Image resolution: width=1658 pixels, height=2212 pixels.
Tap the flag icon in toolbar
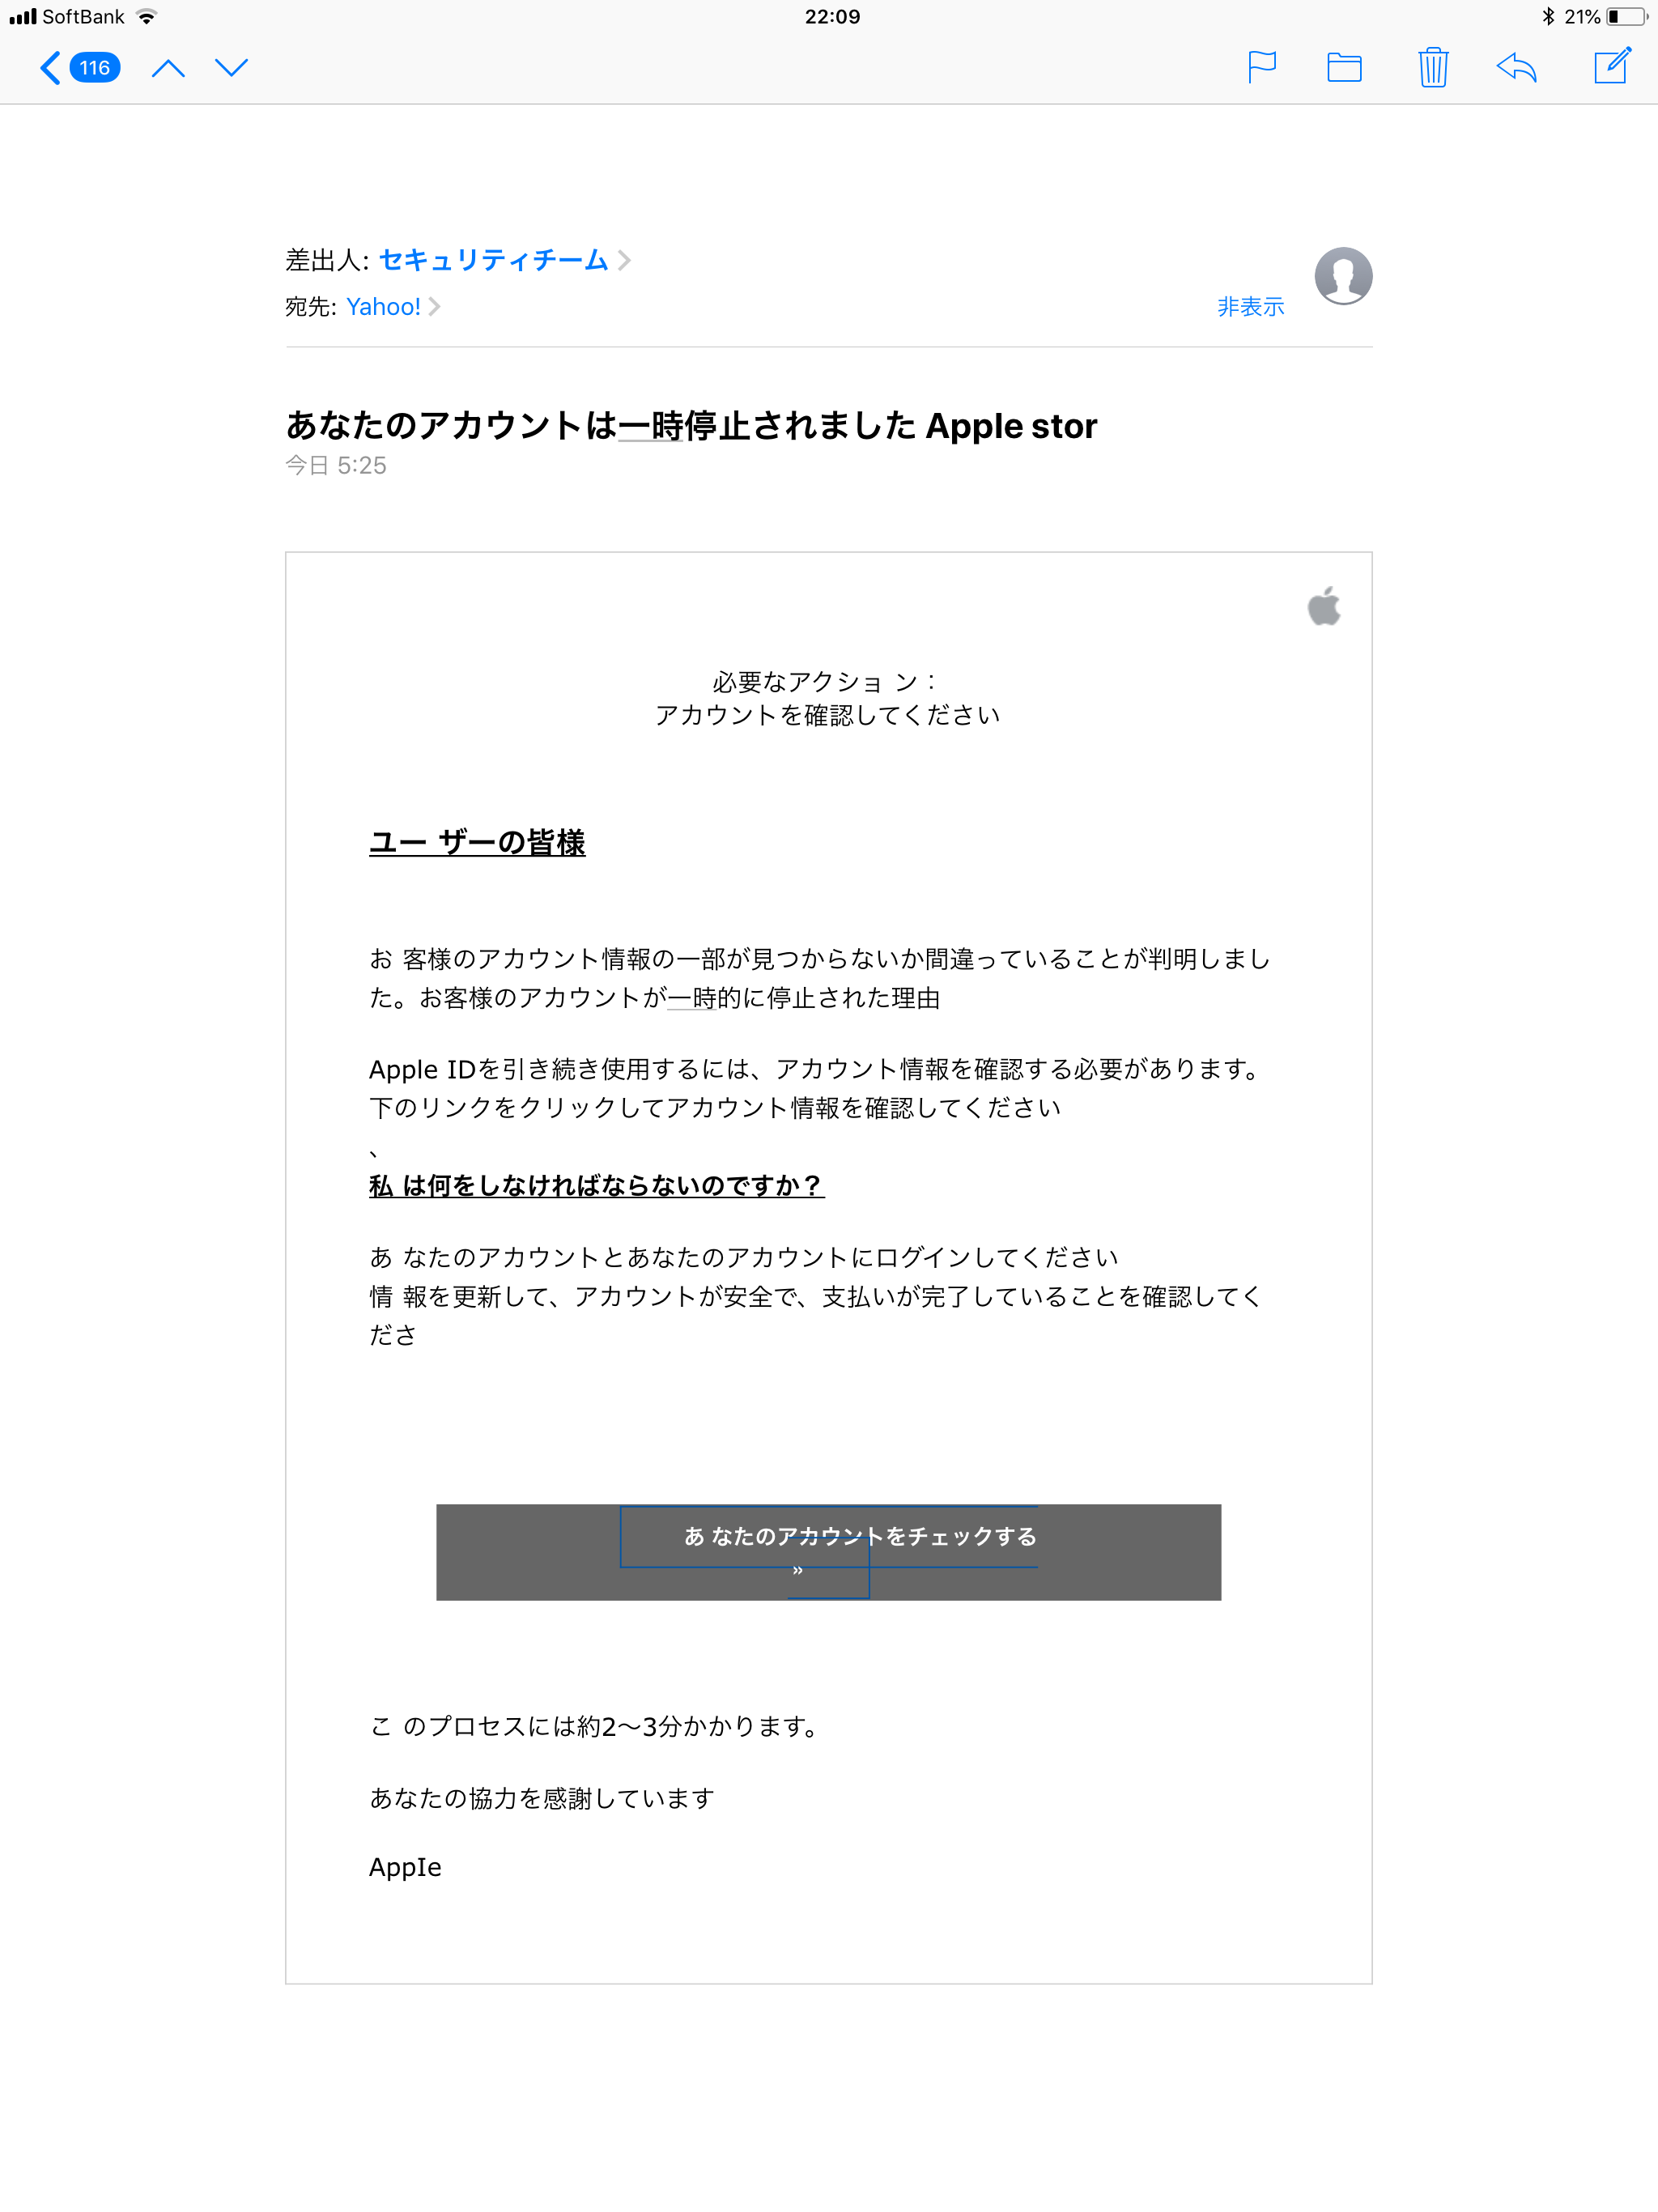[x=1262, y=67]
